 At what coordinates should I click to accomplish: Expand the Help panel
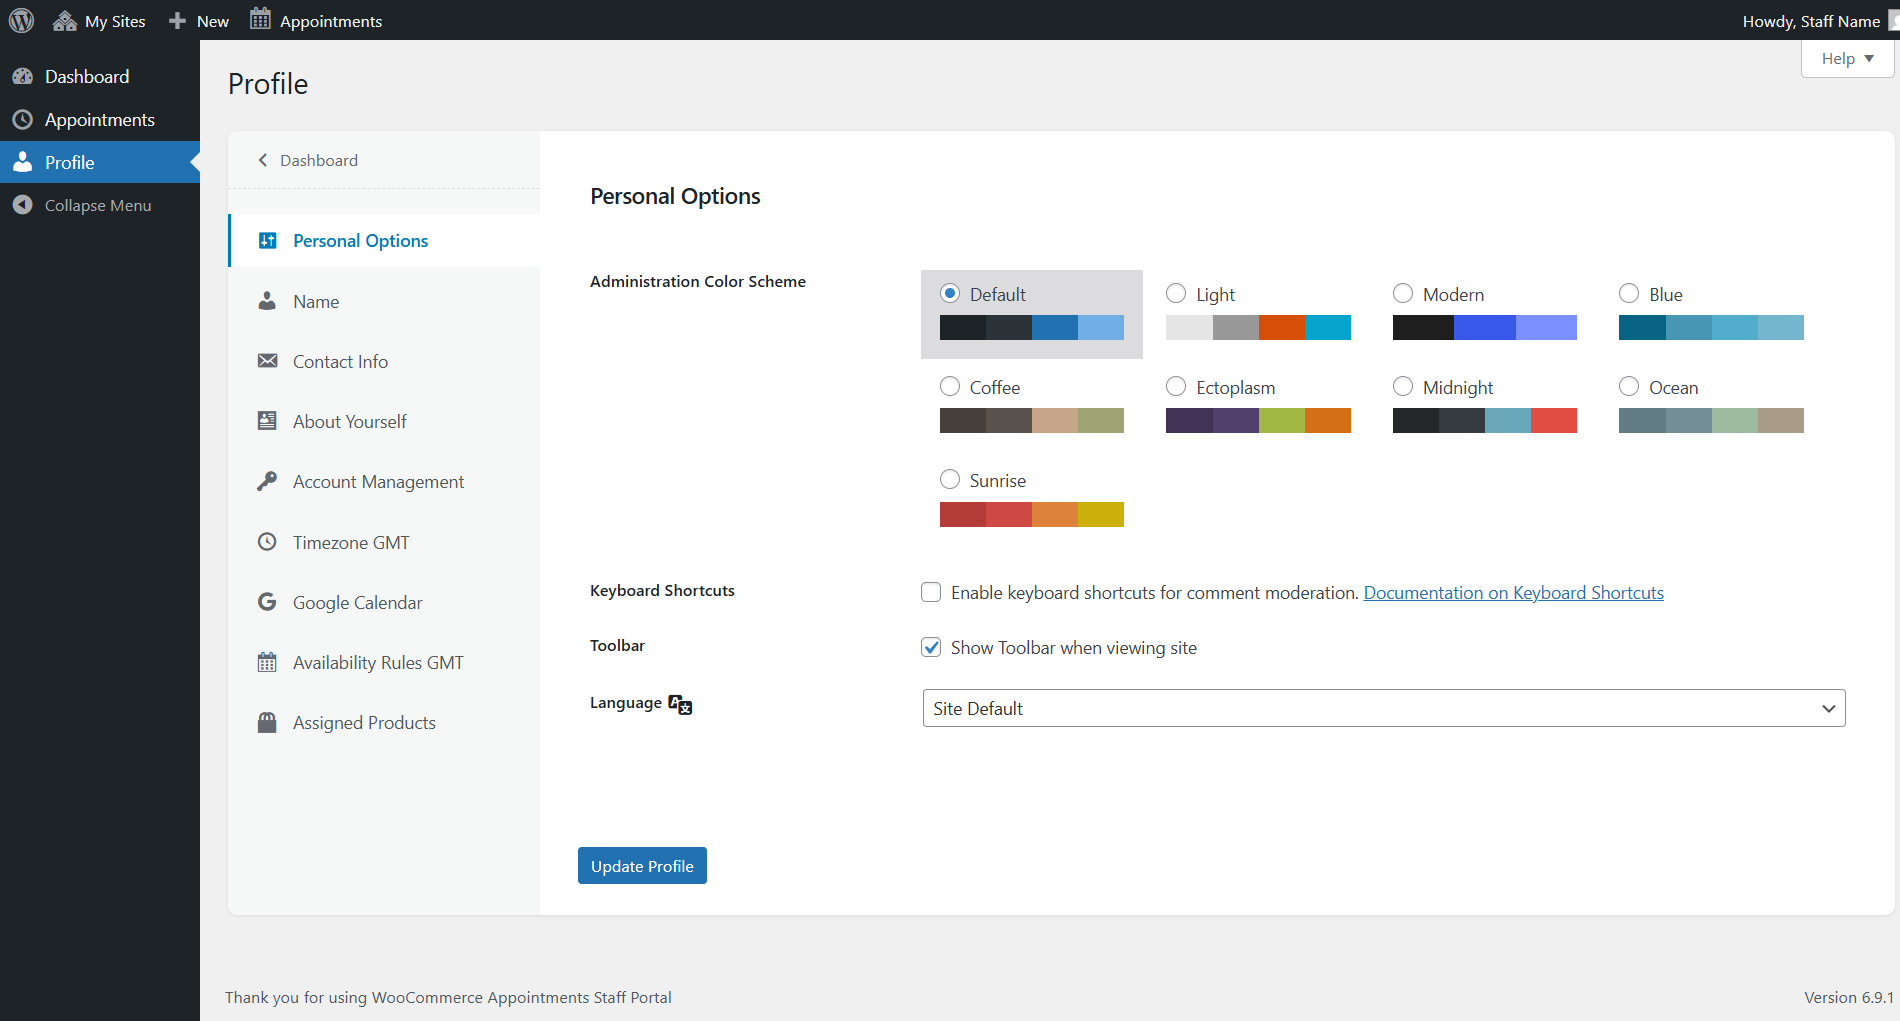coord(1845,58)
